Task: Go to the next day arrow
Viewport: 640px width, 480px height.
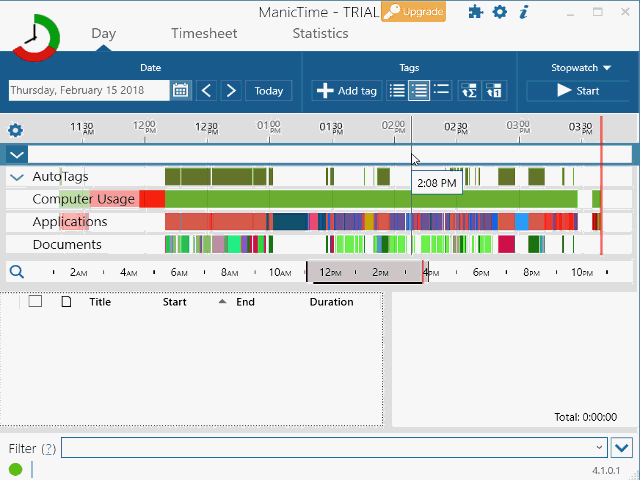Action: (x=231, y=90)
